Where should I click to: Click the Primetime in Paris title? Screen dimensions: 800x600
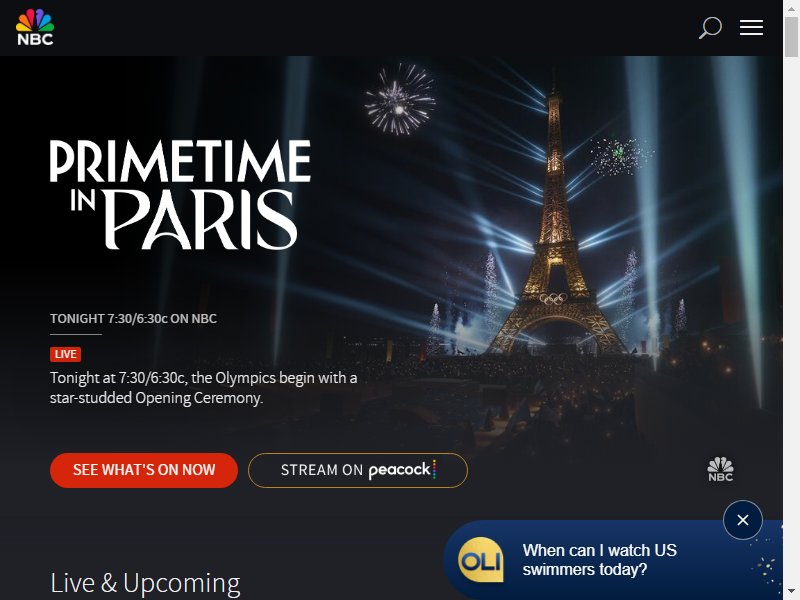pyautogui.click(x=180, y=194)
